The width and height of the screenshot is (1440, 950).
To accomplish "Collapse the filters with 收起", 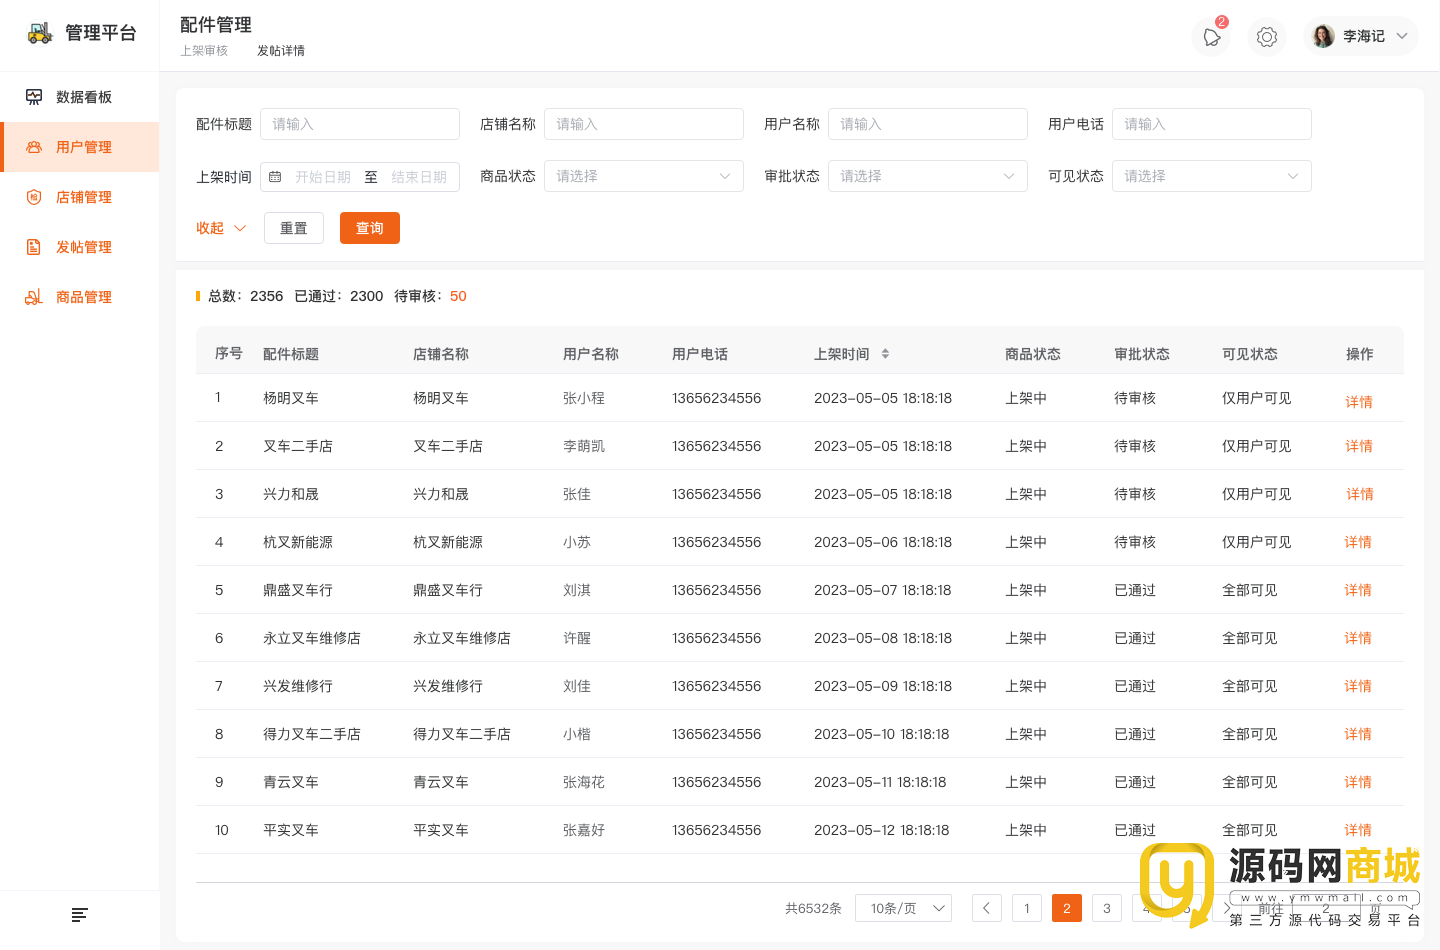I will point(220,228).
